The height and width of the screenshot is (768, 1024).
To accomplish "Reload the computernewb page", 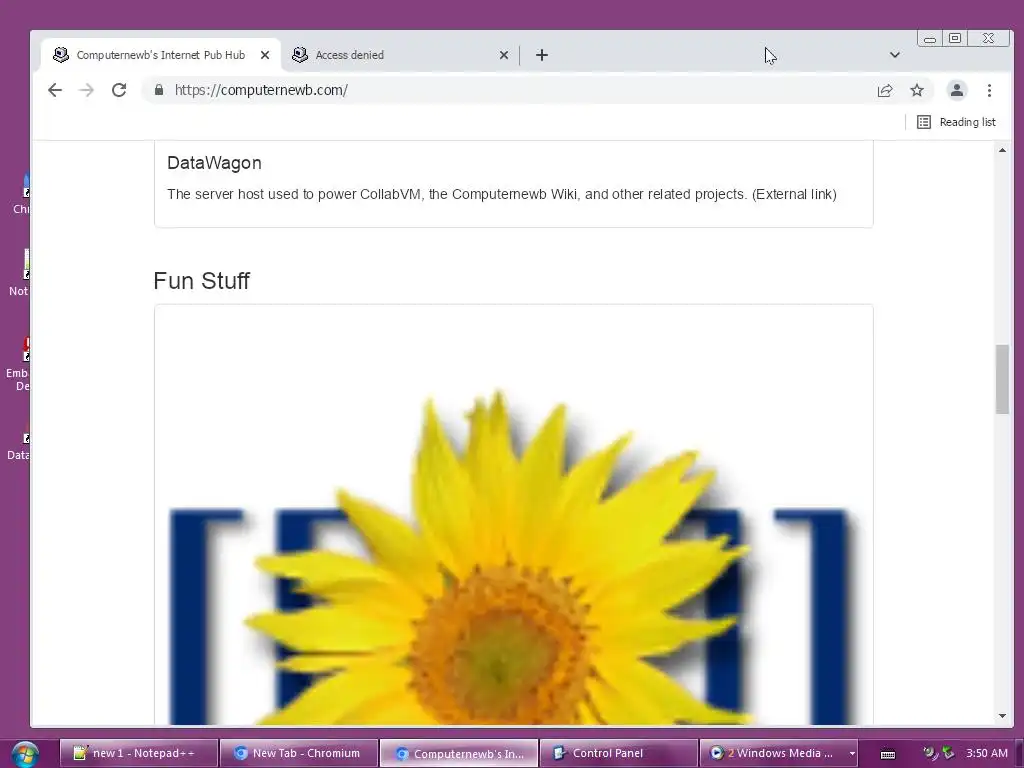I will tap(119, 90).
